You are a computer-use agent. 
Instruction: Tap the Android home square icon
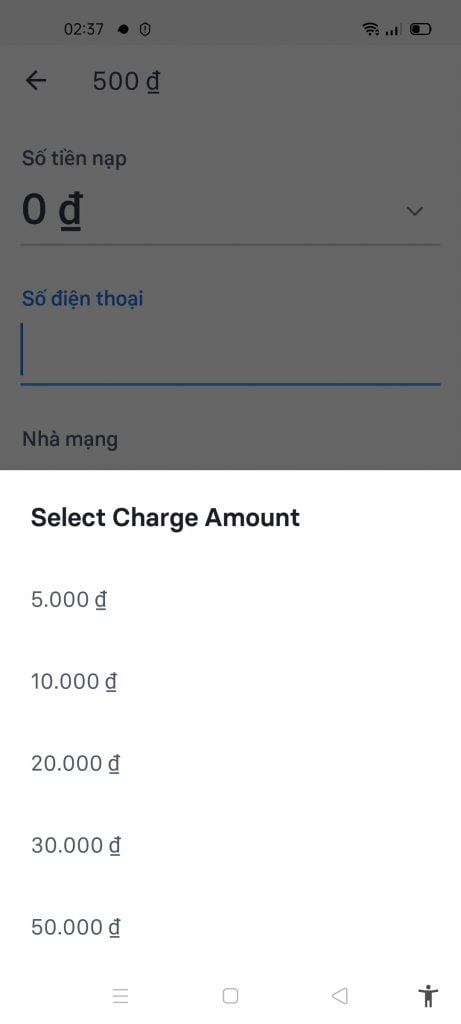coord(230,996)
